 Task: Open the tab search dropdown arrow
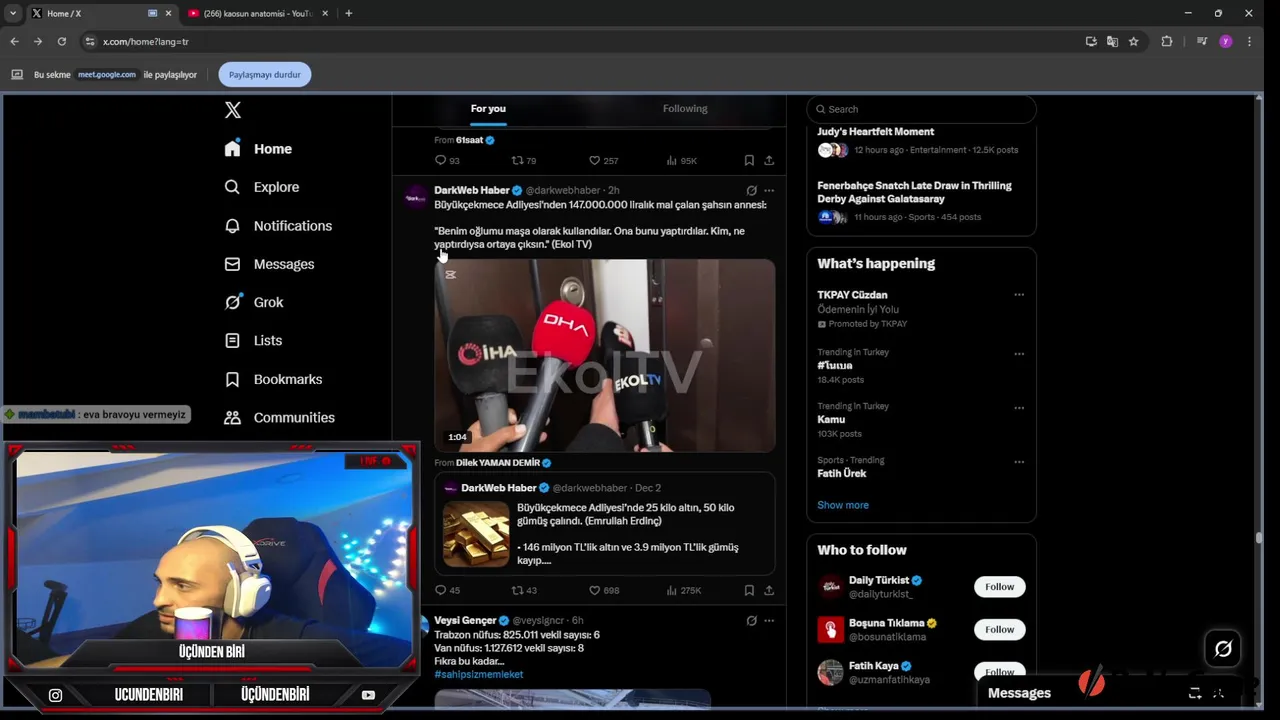click(x=13, y=13)
